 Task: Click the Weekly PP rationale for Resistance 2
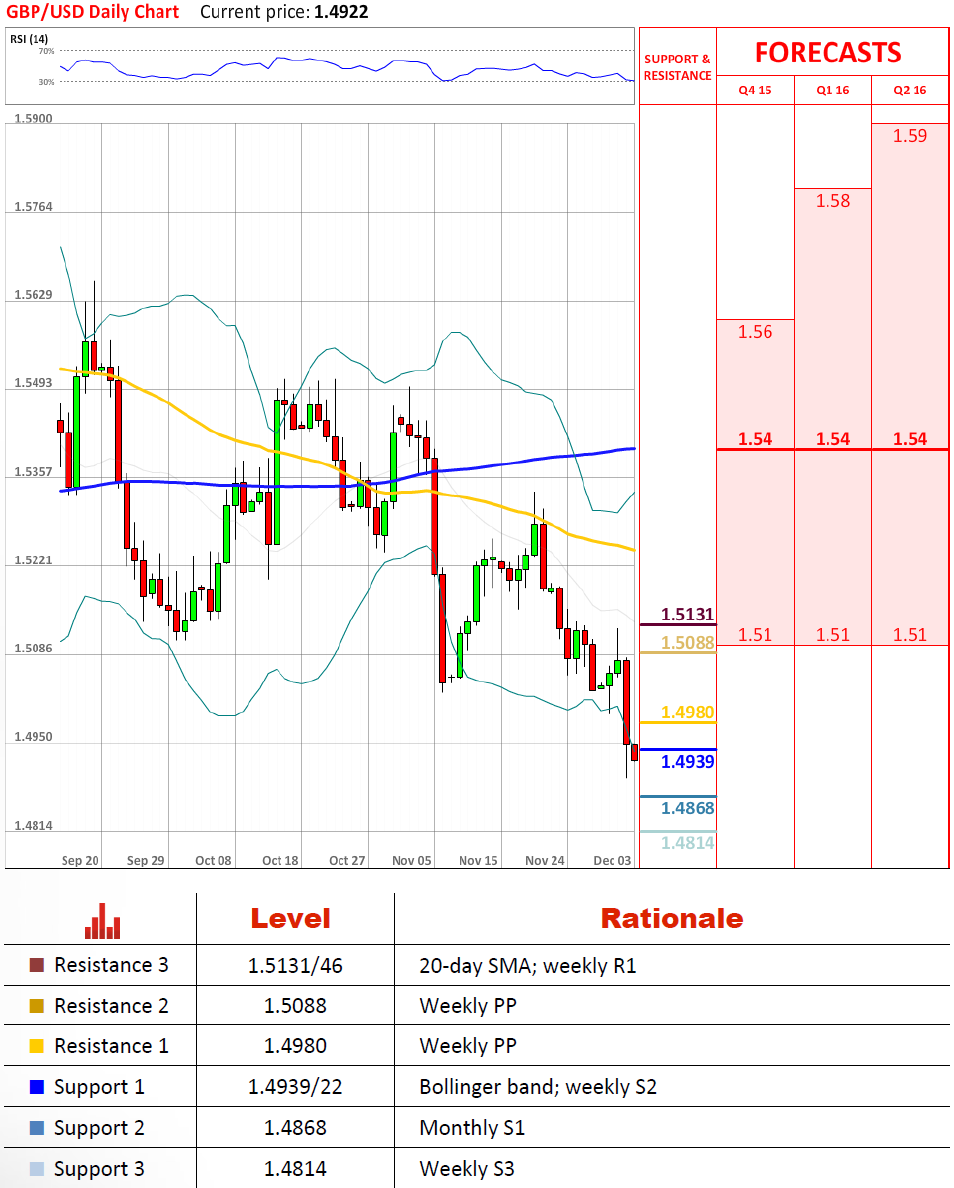(468, 1006)
